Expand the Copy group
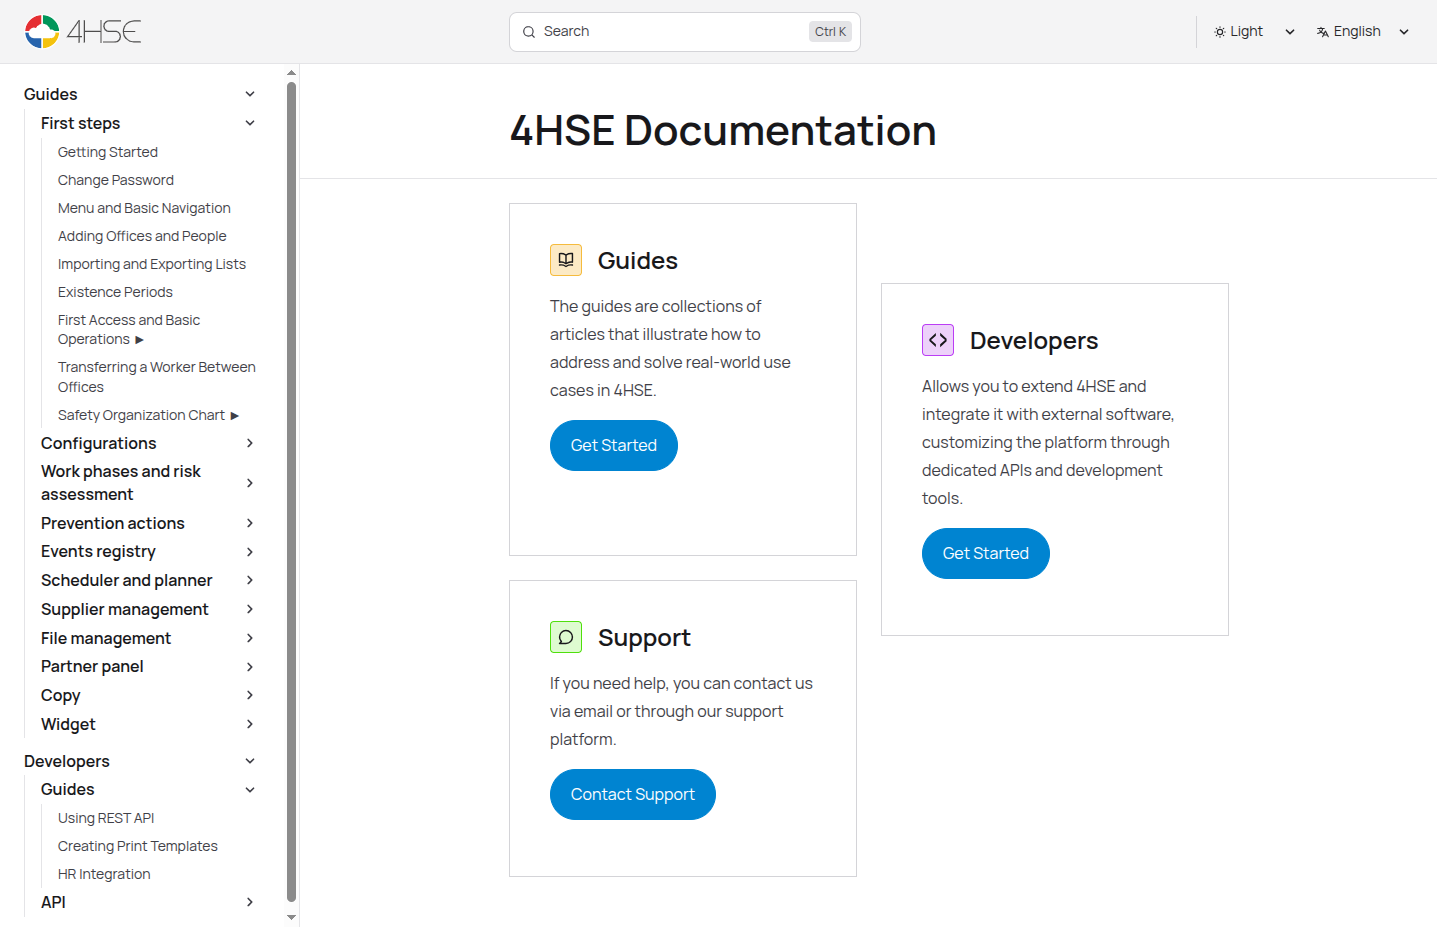The image size is (1437, 927). point(149,695)
